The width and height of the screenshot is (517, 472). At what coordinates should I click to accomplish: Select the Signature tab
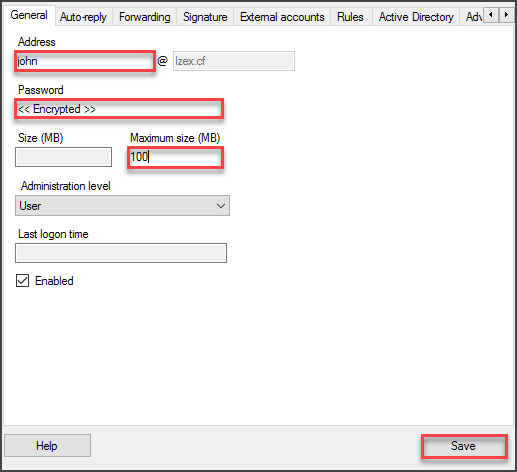tap(205, 17)
